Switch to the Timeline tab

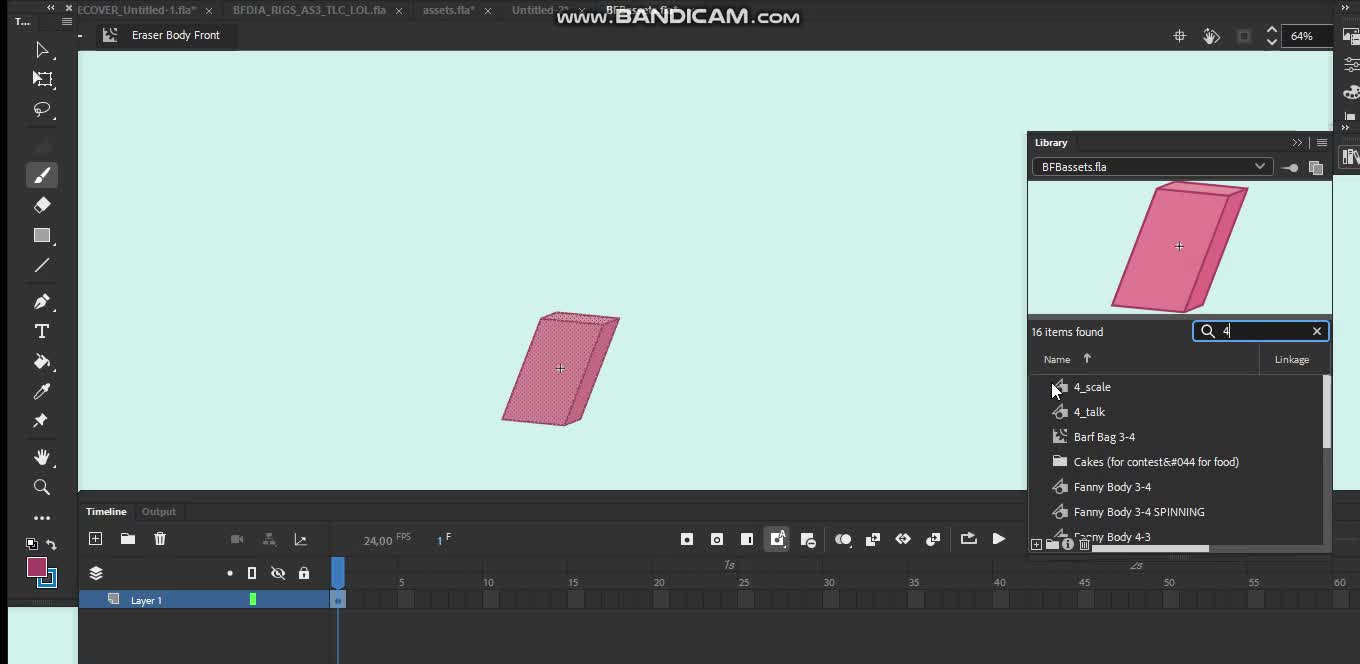click(x=106, y=512)
